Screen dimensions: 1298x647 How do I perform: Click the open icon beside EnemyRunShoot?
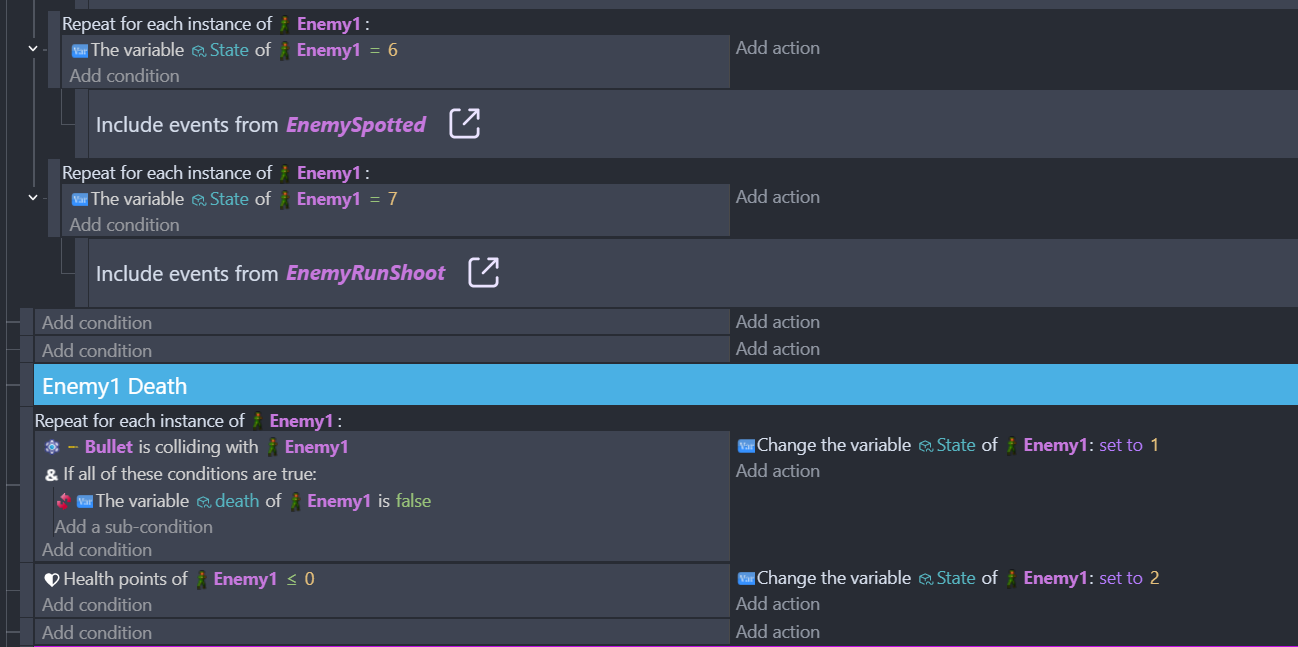coord(484,273)
